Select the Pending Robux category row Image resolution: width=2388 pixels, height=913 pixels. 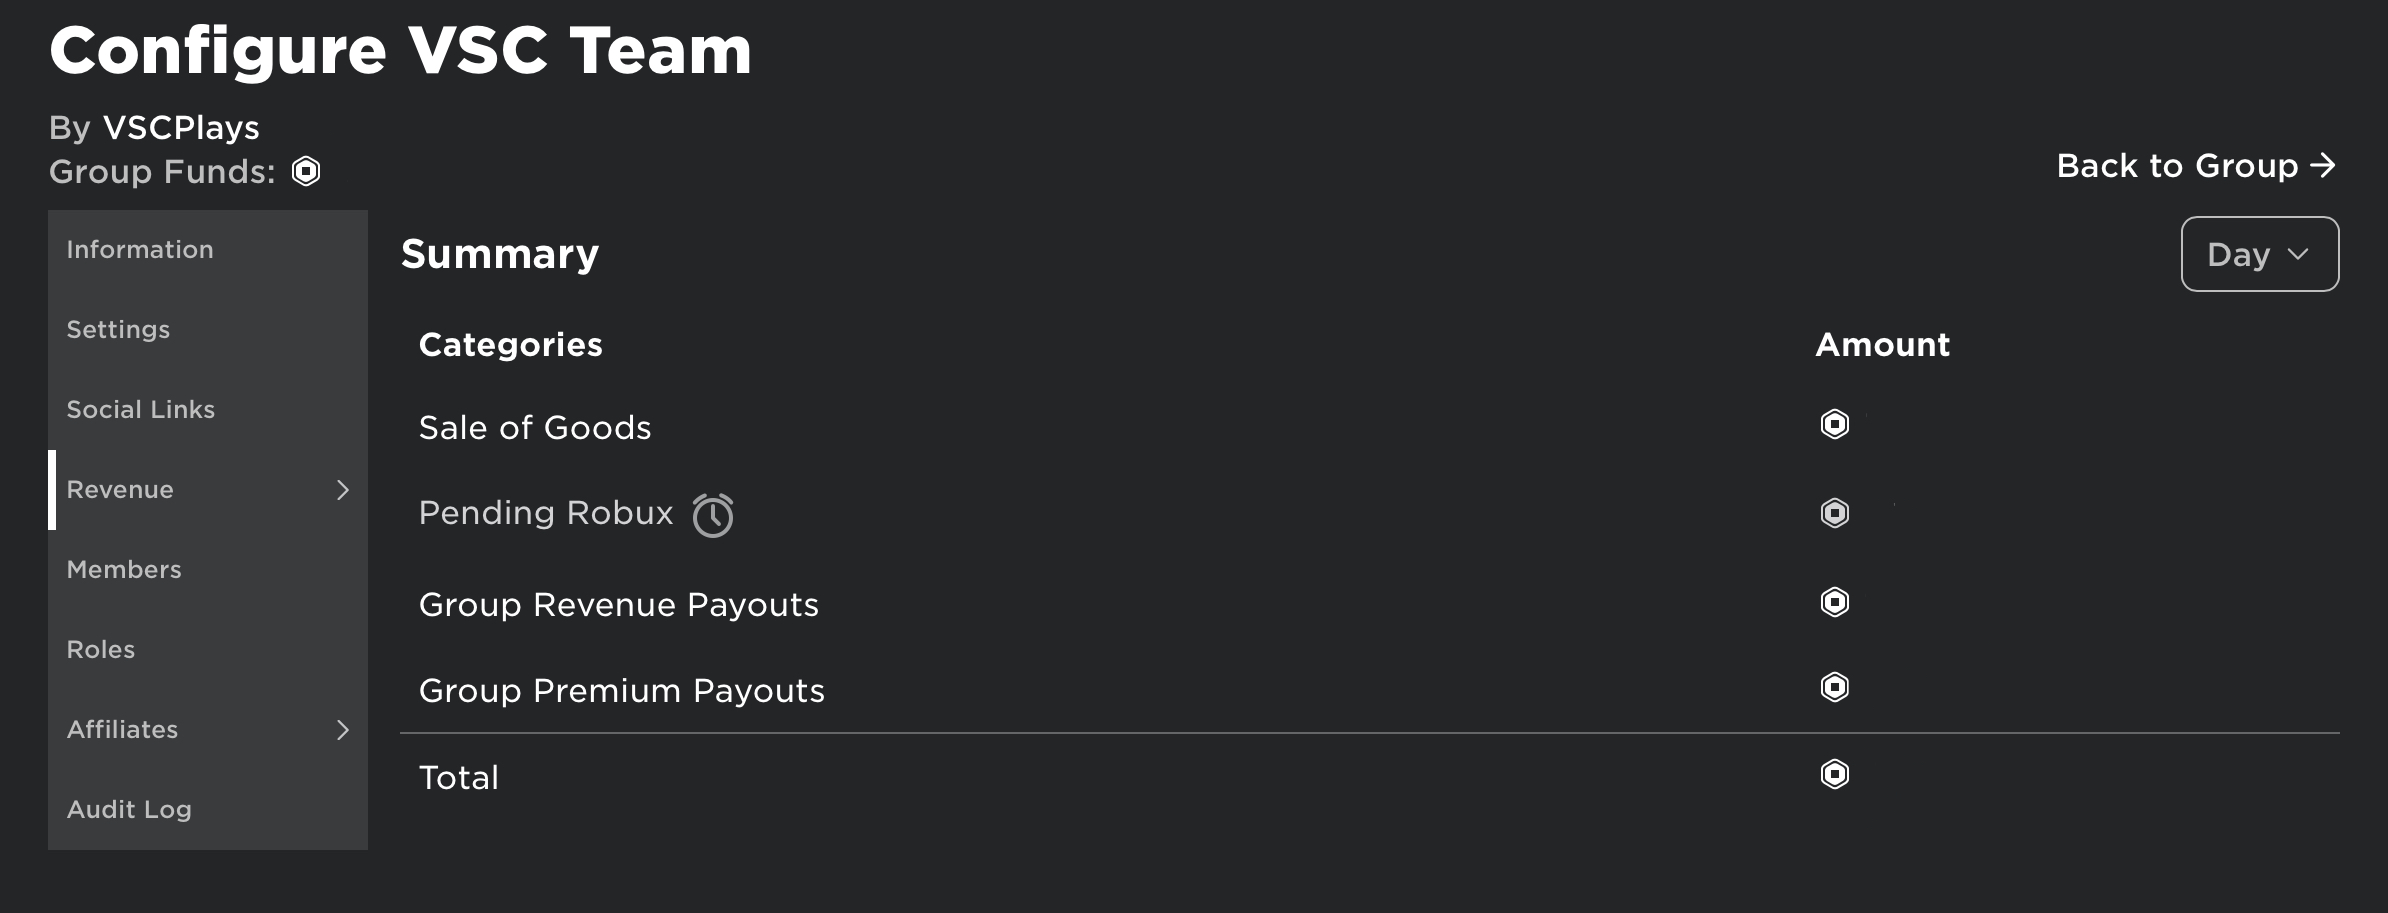(x=546, y=513)
